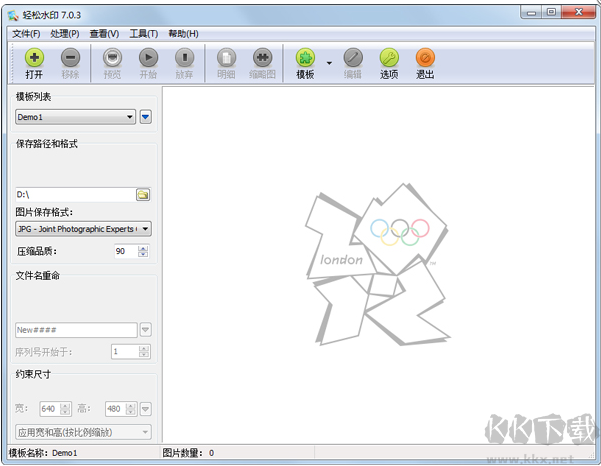The width and height of the screenshot is (601, 466).
Task: Open the JPG image format dropdown
Action: coord(83,229)
